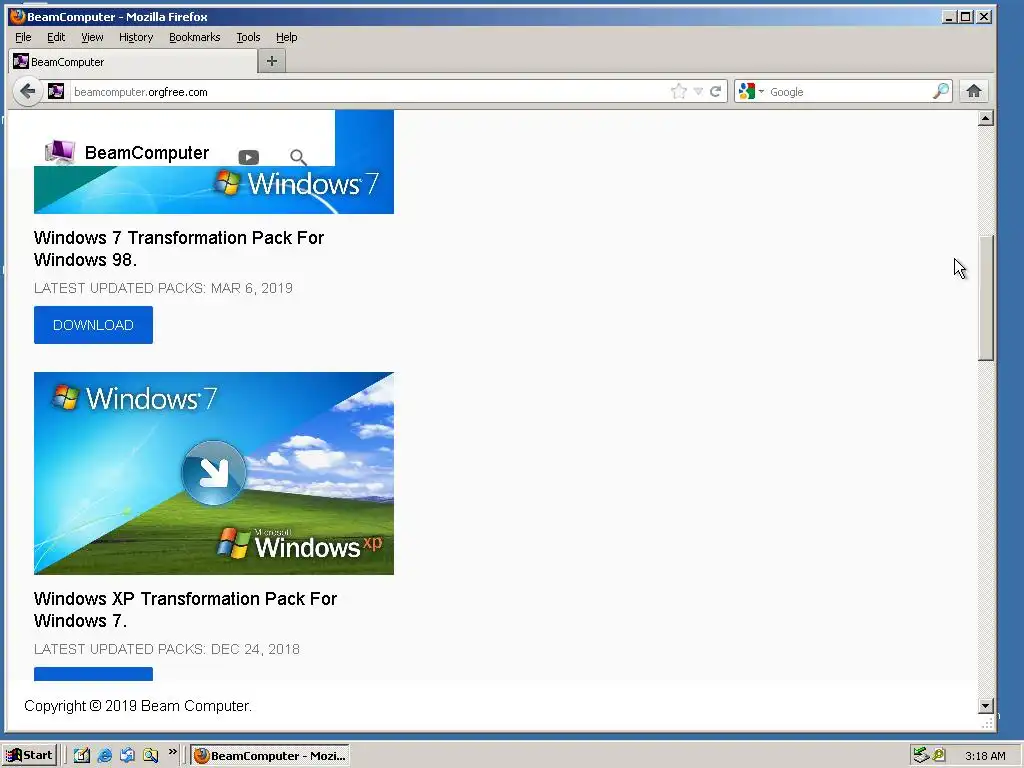Open the Edit menu
The height and width of the screenshot is (768, 1024).
(x=56, y=37)
